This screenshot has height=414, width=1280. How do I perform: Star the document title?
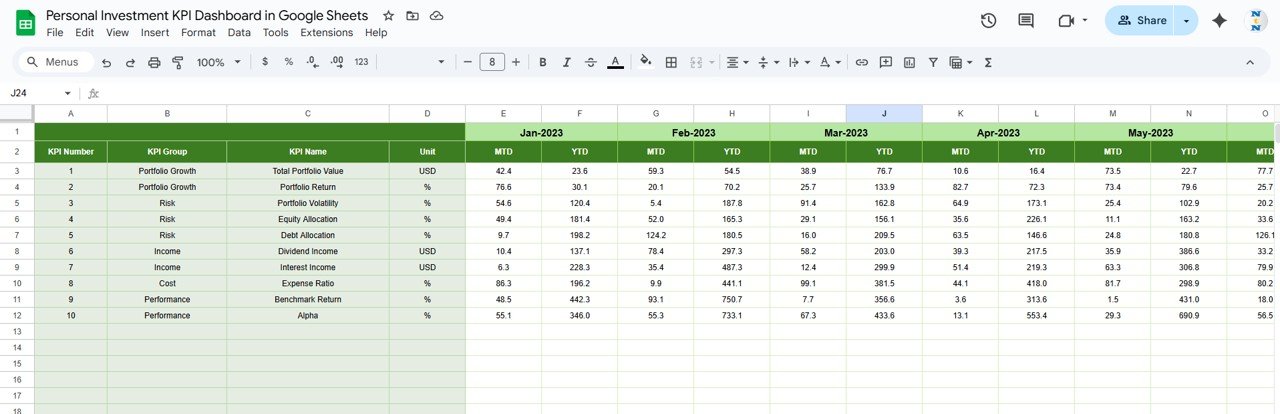pyautogui.click(x=388, y=16)
